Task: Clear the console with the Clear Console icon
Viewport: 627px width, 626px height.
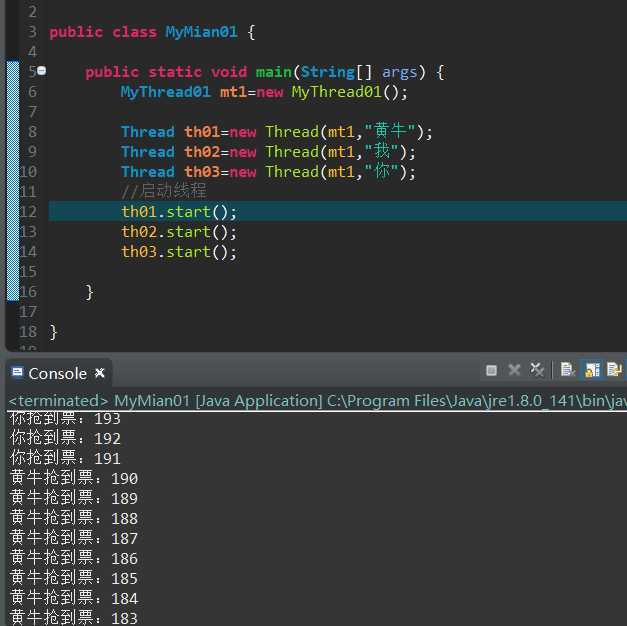Action: 568,370
